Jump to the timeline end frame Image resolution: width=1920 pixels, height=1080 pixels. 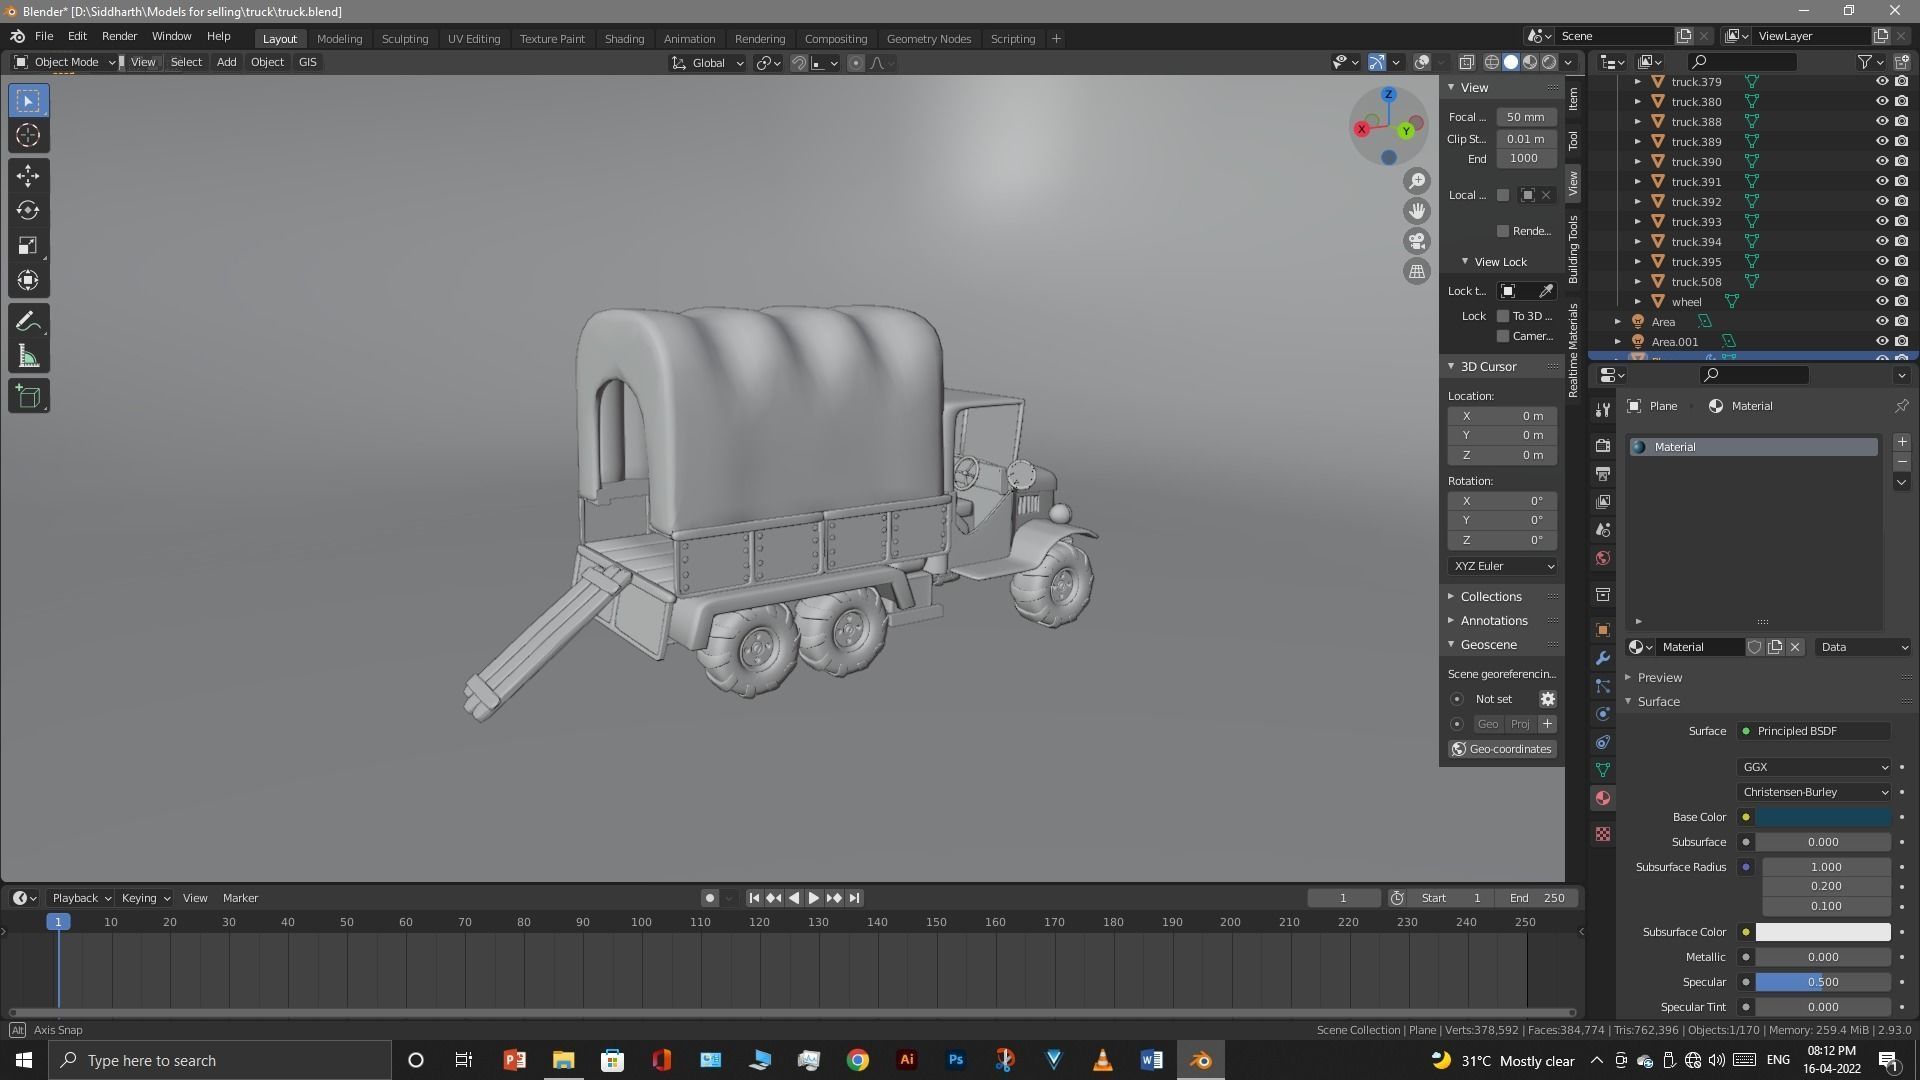click(854, 898)
